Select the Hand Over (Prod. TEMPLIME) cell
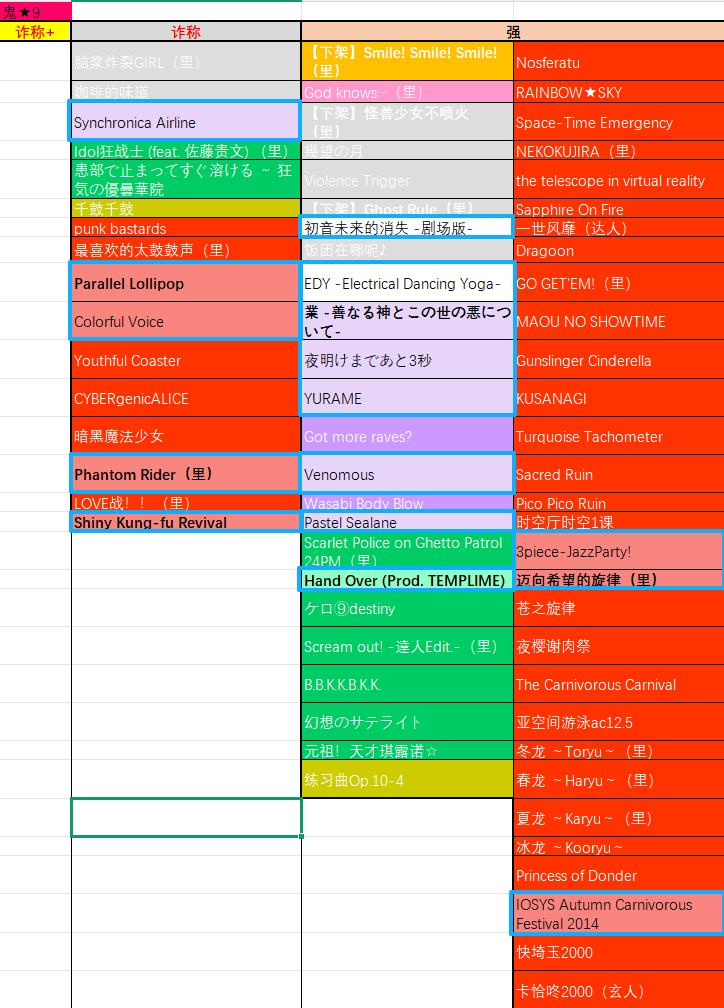This screenshot has height=1008, width=724. point(407,580)
